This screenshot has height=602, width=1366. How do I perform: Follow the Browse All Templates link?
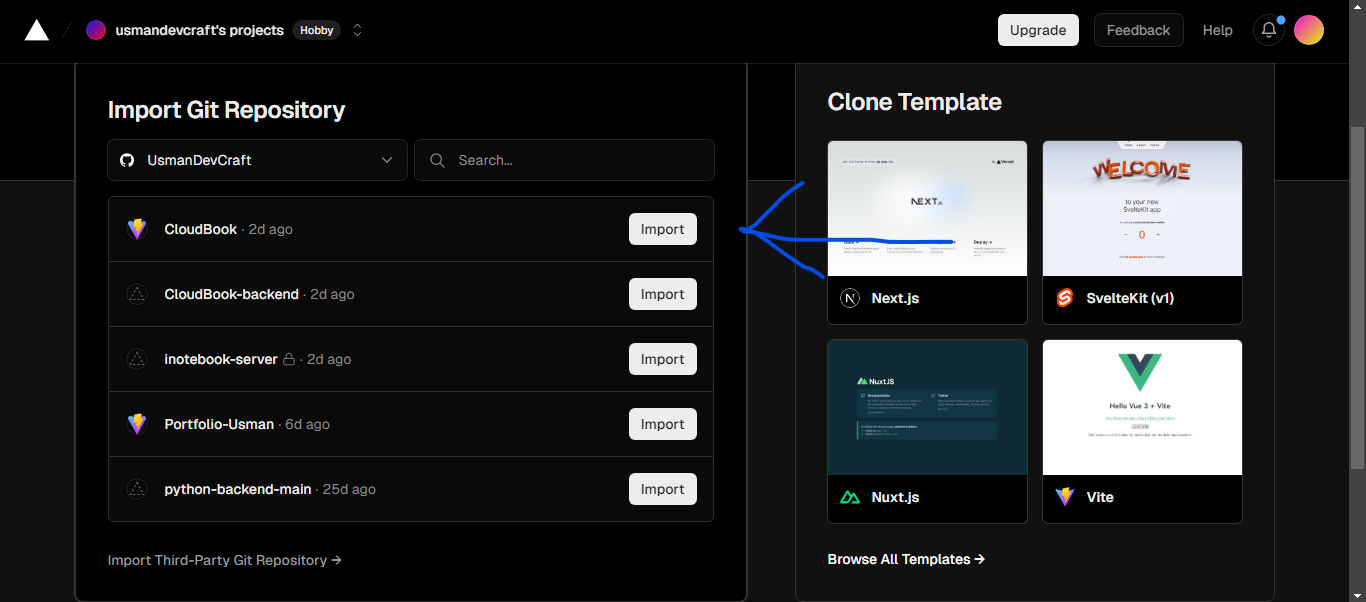point(905,559)
